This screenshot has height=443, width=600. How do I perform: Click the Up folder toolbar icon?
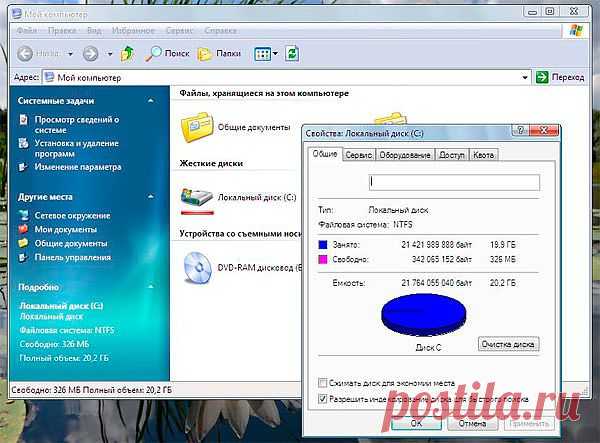(x=128, y=53)
